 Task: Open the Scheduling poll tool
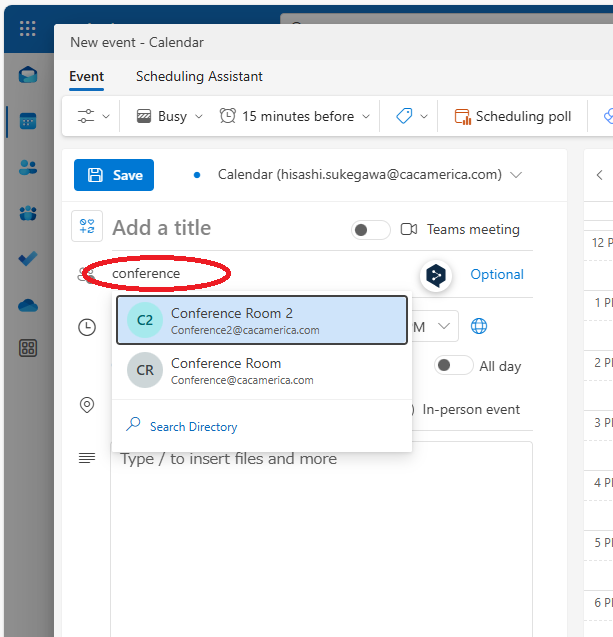click(513, 116)
